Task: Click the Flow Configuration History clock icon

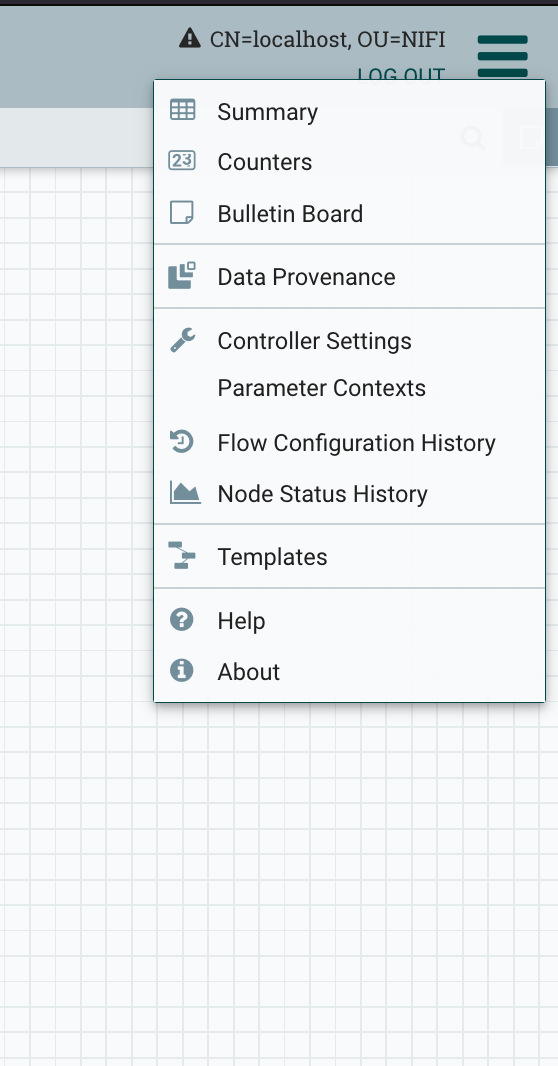Action: [x=181, y=442]
